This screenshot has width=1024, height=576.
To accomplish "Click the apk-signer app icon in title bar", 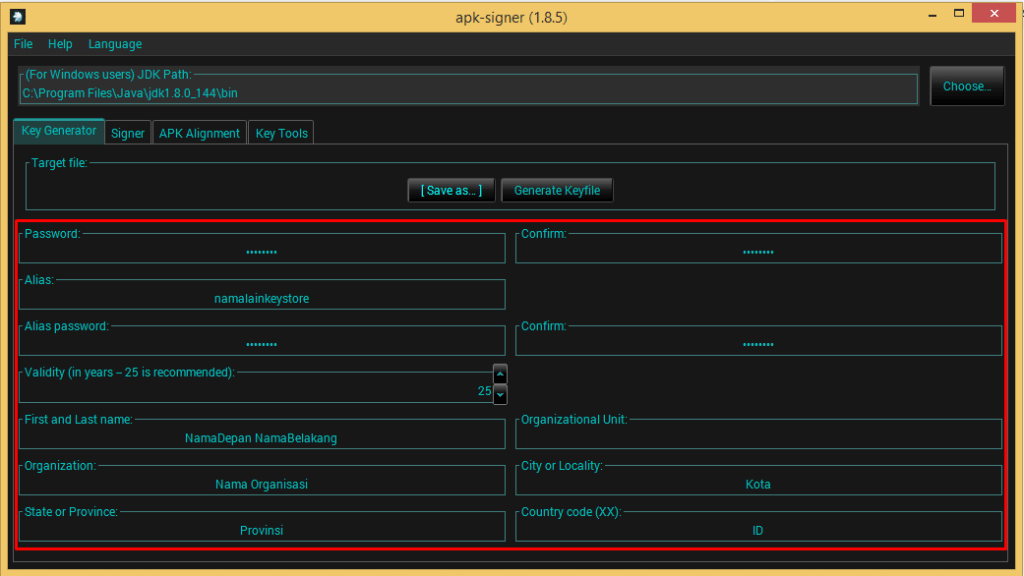I will pos(17,17).
